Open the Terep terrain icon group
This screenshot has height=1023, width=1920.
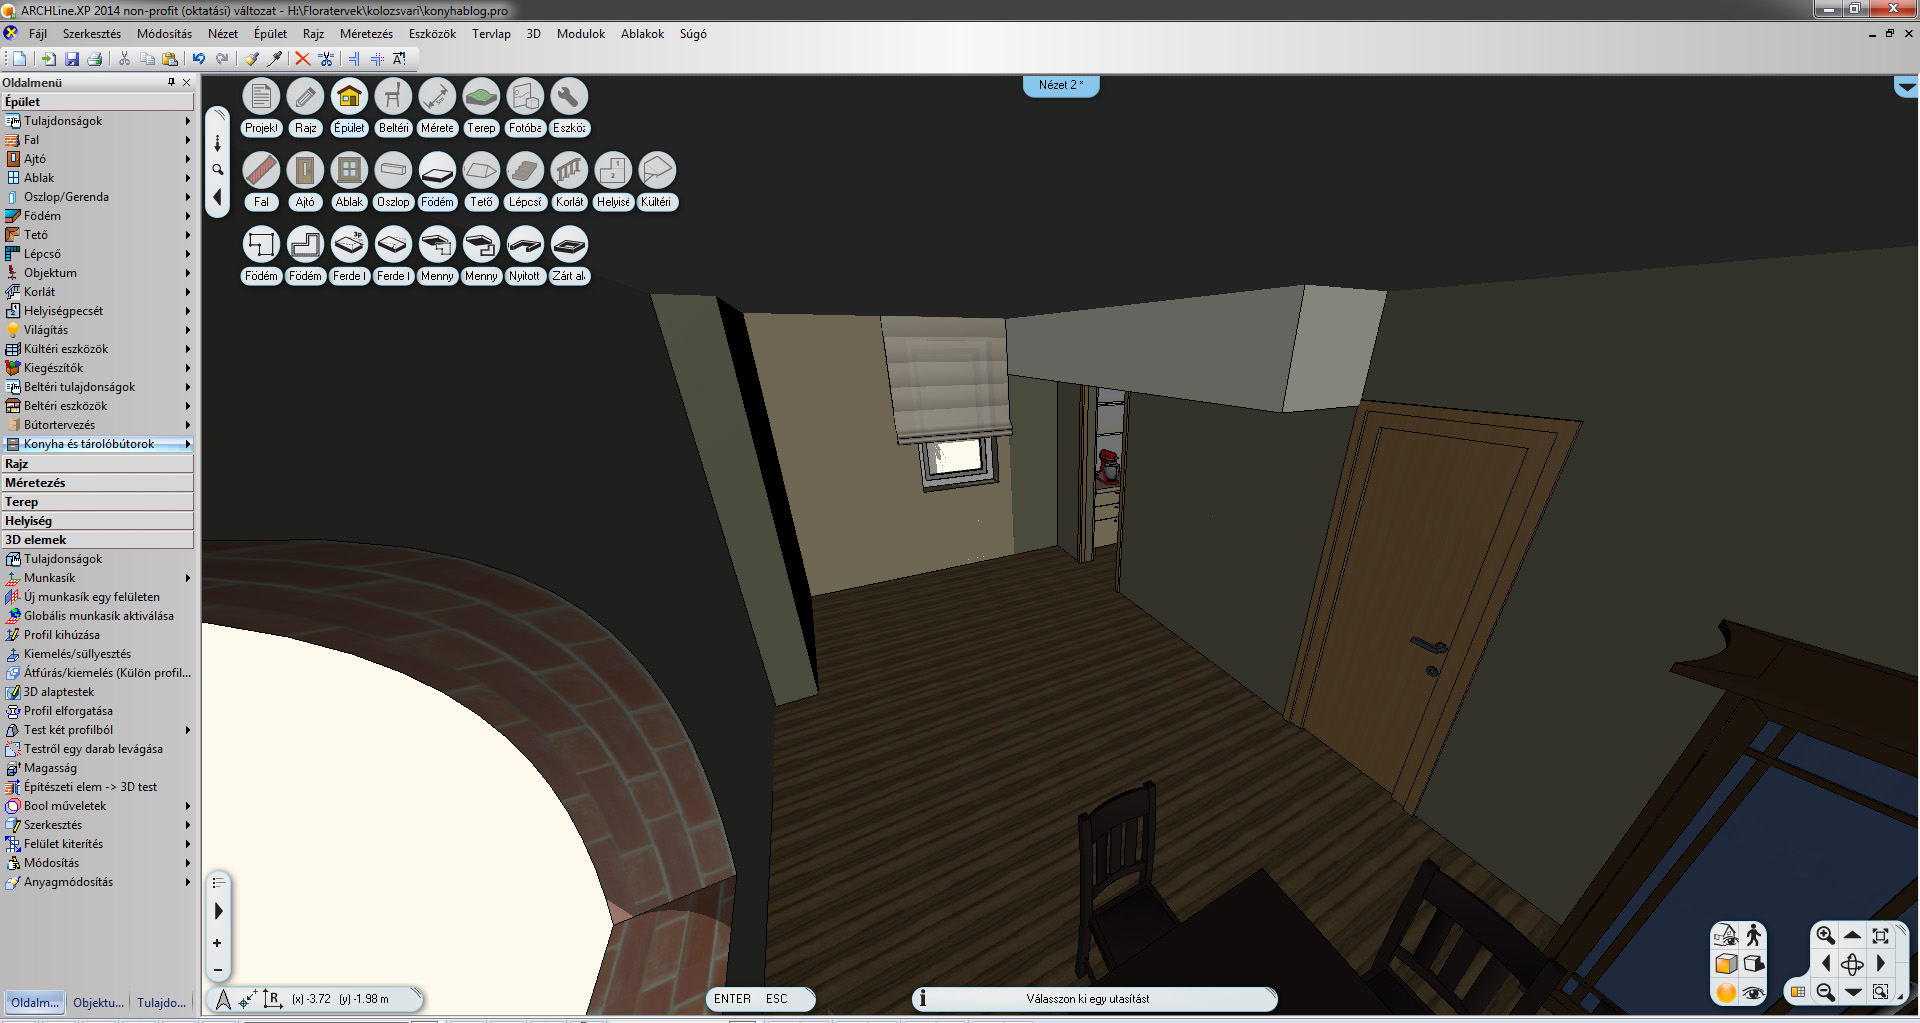pyautogui.click(x=481, y=97)
